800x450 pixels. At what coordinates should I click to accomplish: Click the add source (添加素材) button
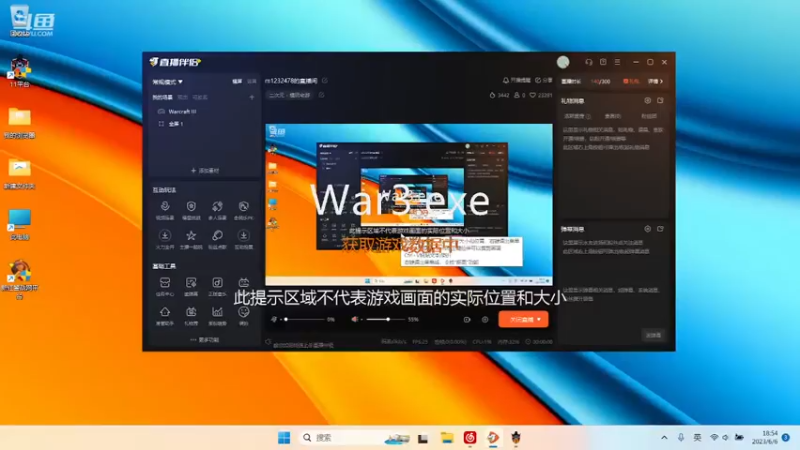click(205, 170)
